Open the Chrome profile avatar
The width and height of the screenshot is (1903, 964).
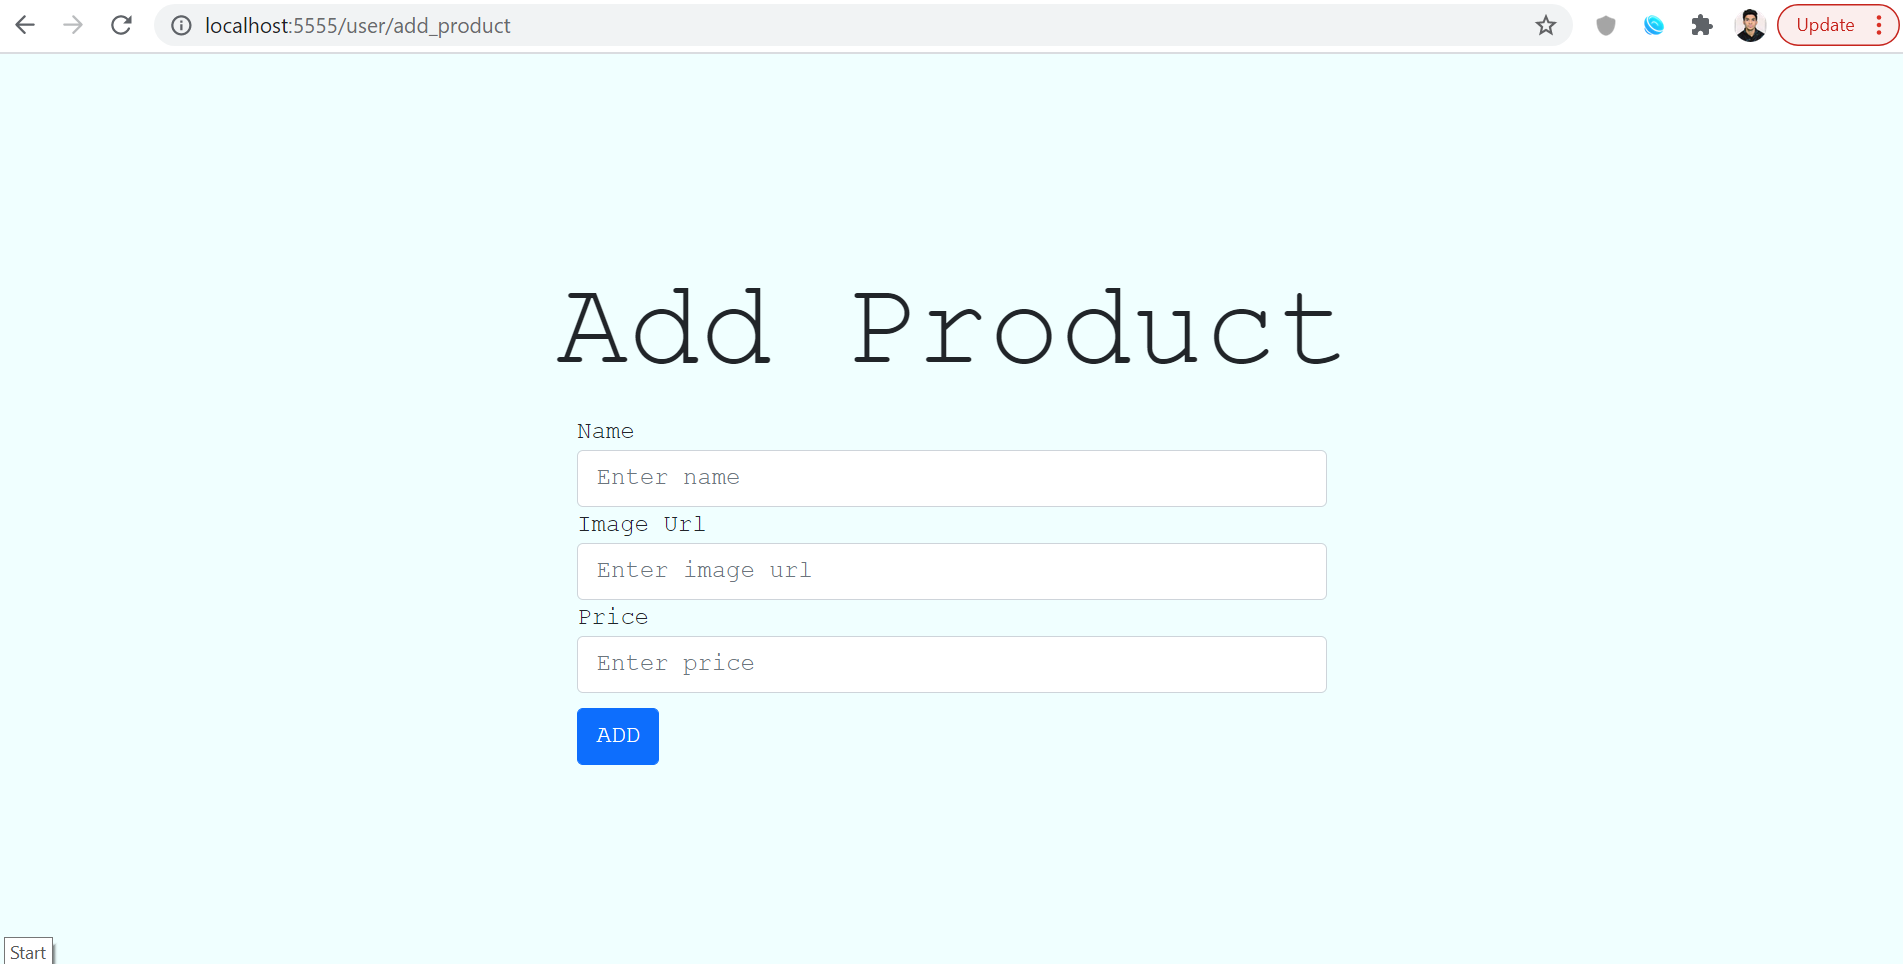[x=1750, y=25]
